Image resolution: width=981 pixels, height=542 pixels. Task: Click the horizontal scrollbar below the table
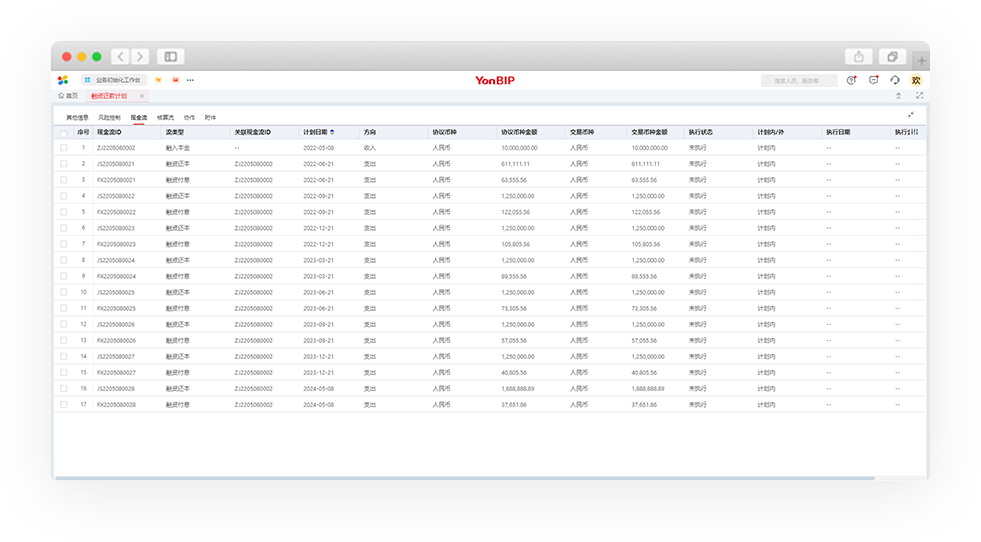pyautogui.click(x=465, y=478)
